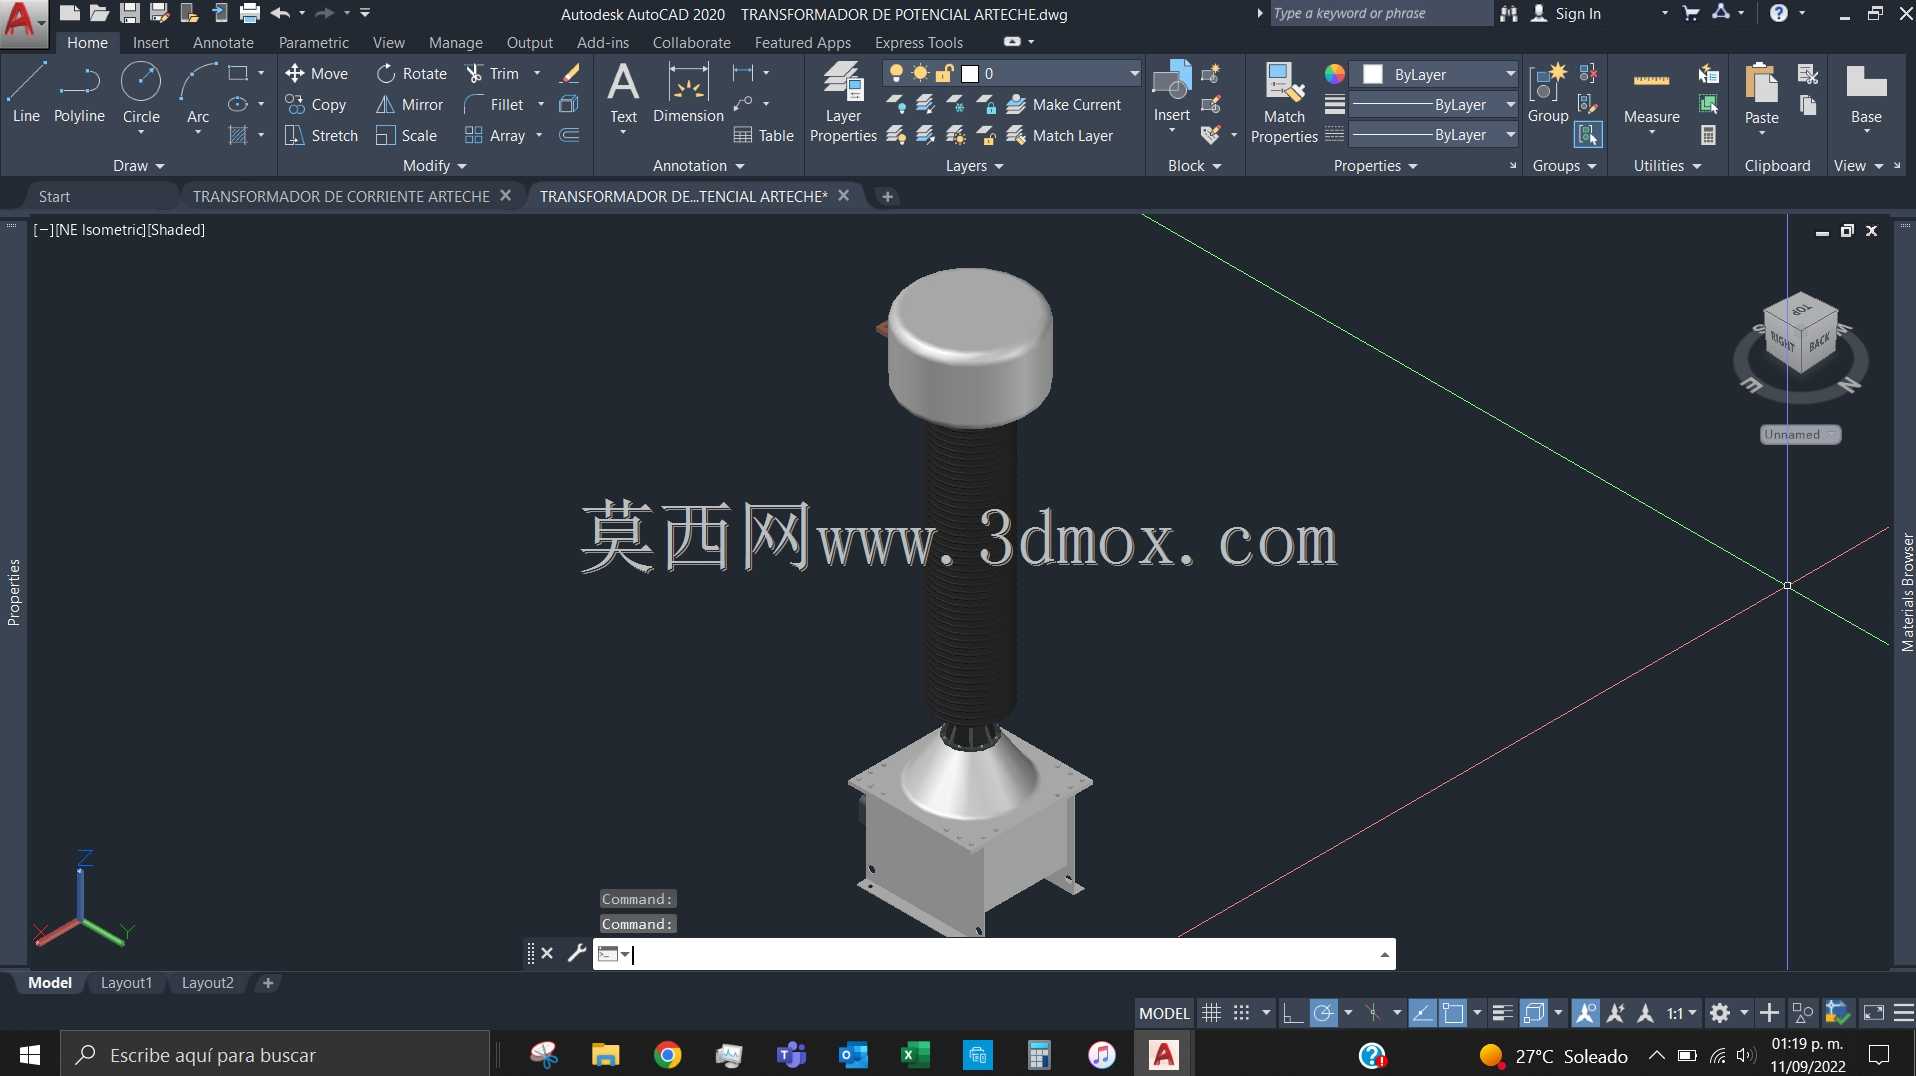Click the Erase tool icon
The image size is (1916, 1076).
(570, 73)
